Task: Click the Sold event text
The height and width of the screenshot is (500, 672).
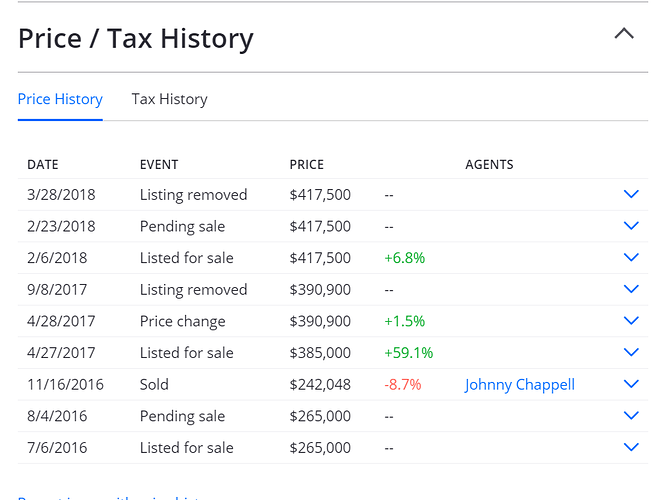Action: pos(154,385)
